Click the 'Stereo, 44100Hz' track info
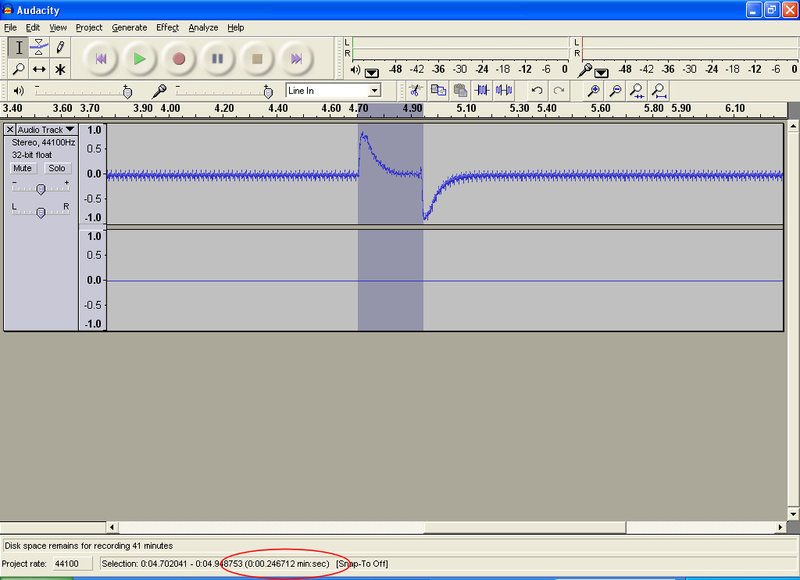Screen dimensions: 800x580 coord(43,142)
